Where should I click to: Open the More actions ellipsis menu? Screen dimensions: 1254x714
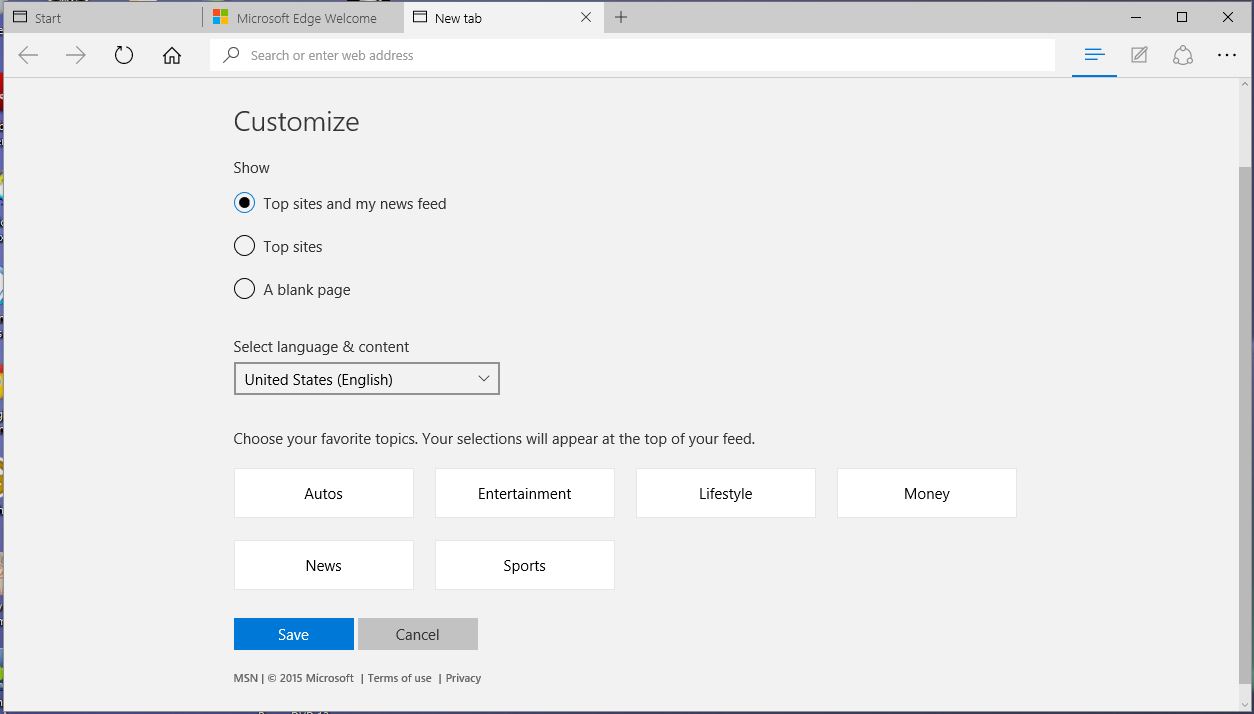click(x=1227, y=56)
